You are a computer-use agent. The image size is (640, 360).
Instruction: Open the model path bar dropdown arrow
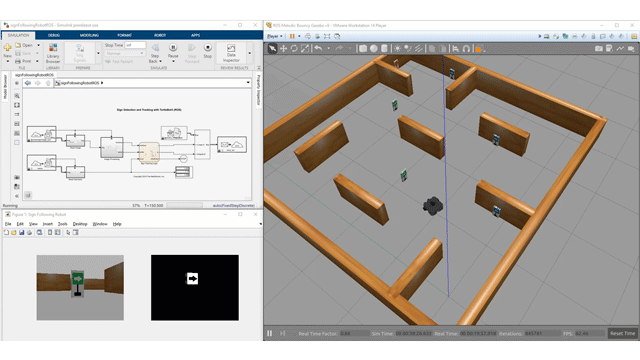[x=248, y=83]
